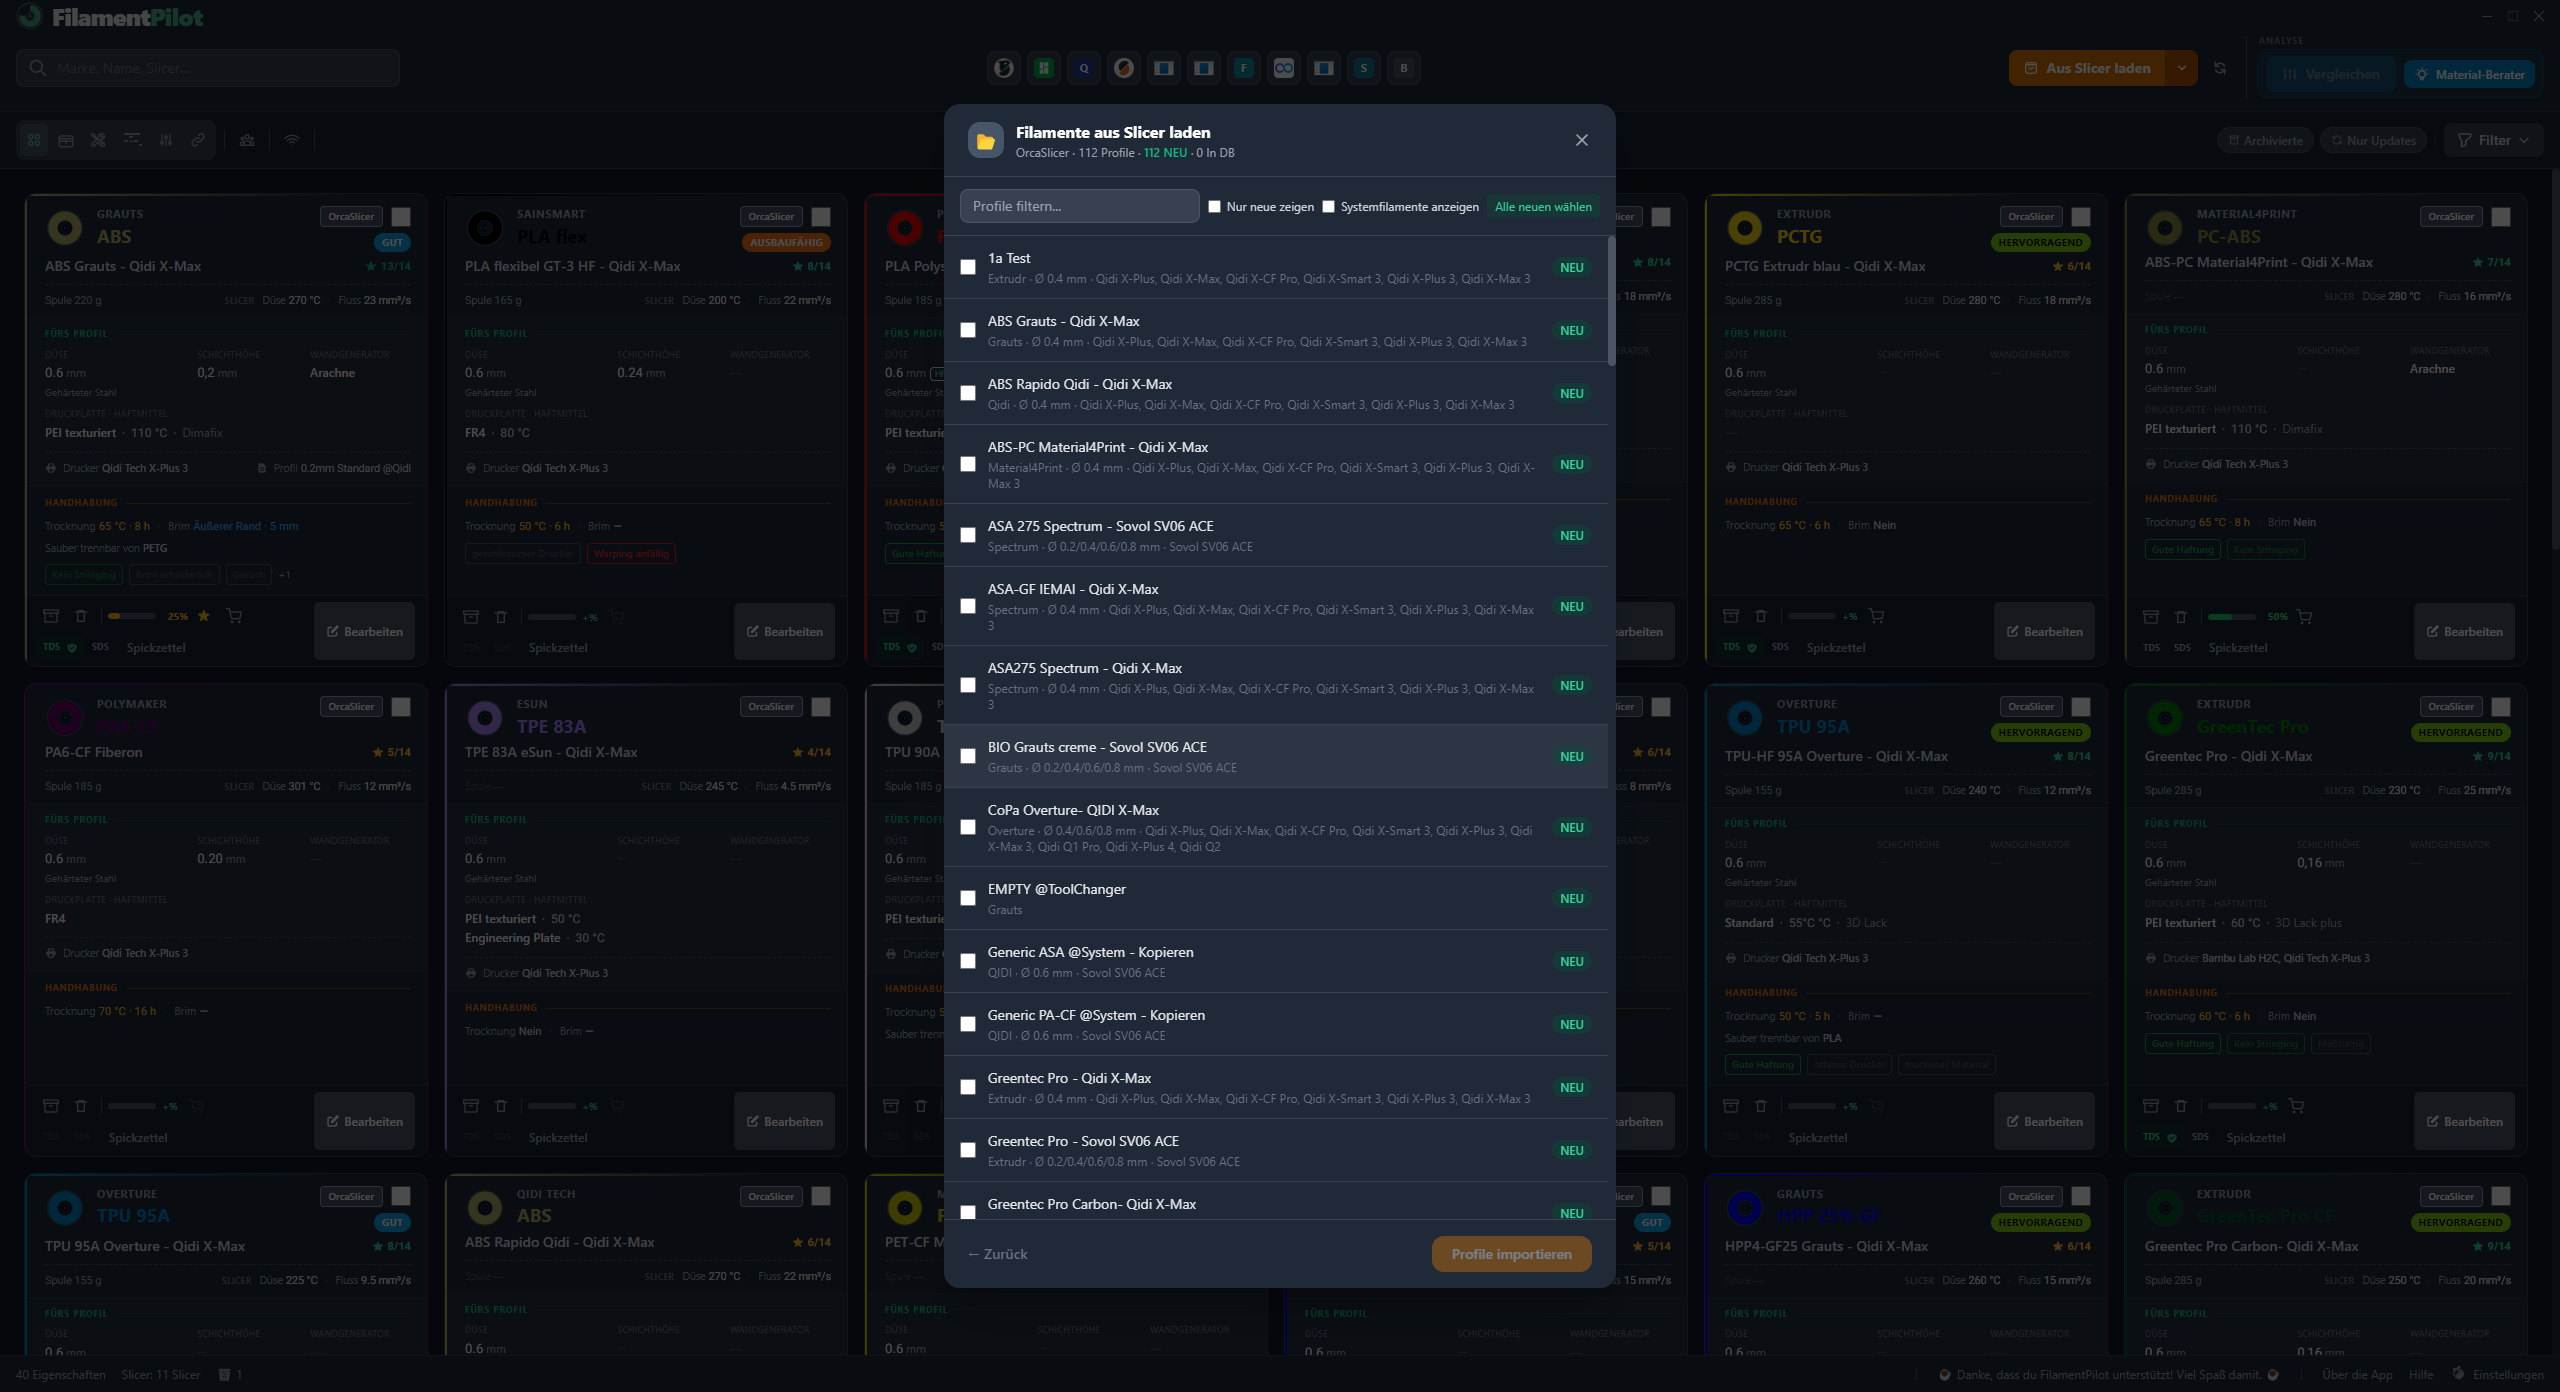Select the green grid slicer icon
Screen dimensions: 2560x1392
click(1044, 68)
